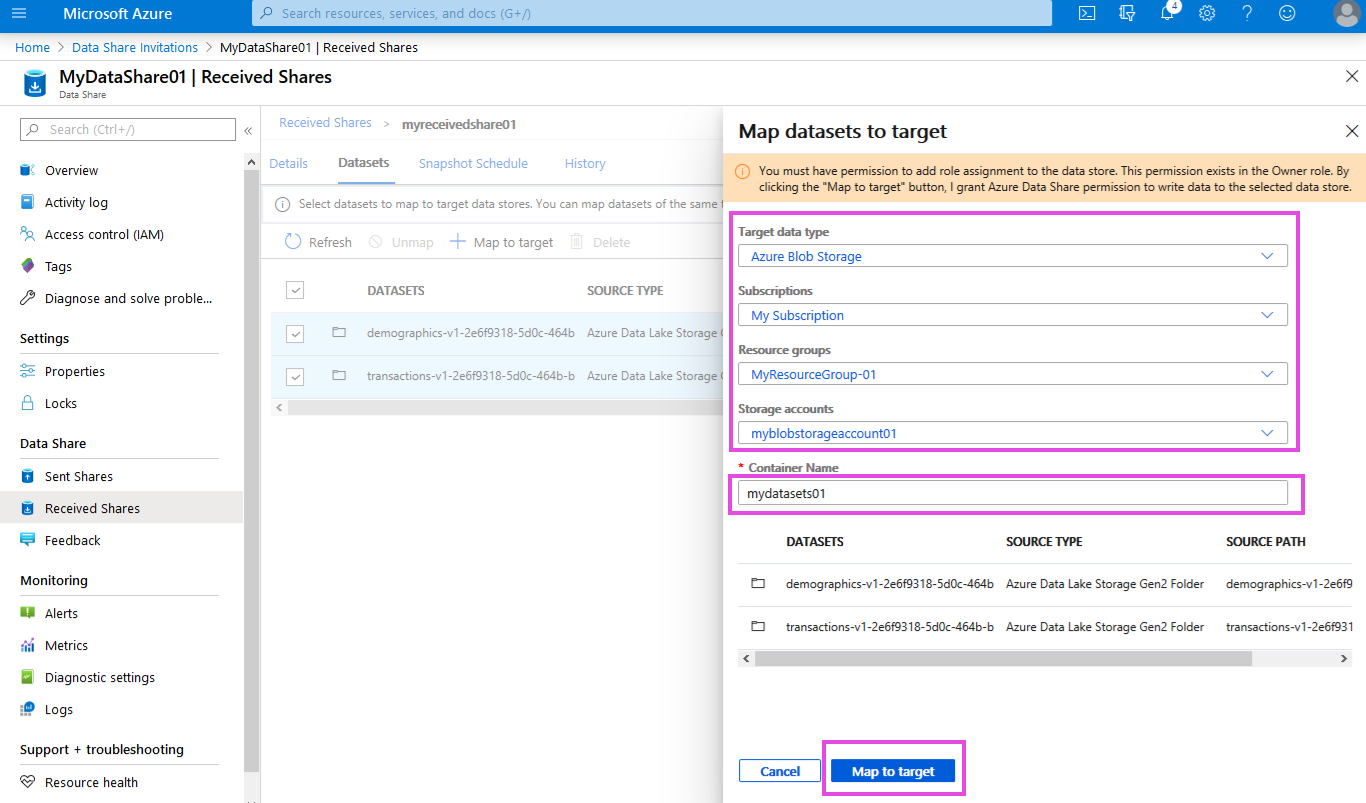Image resolution: width=1366 pixels, height=803 pixels.
Task: Click the Unmap toolbar command
Action: click(401, 242)
